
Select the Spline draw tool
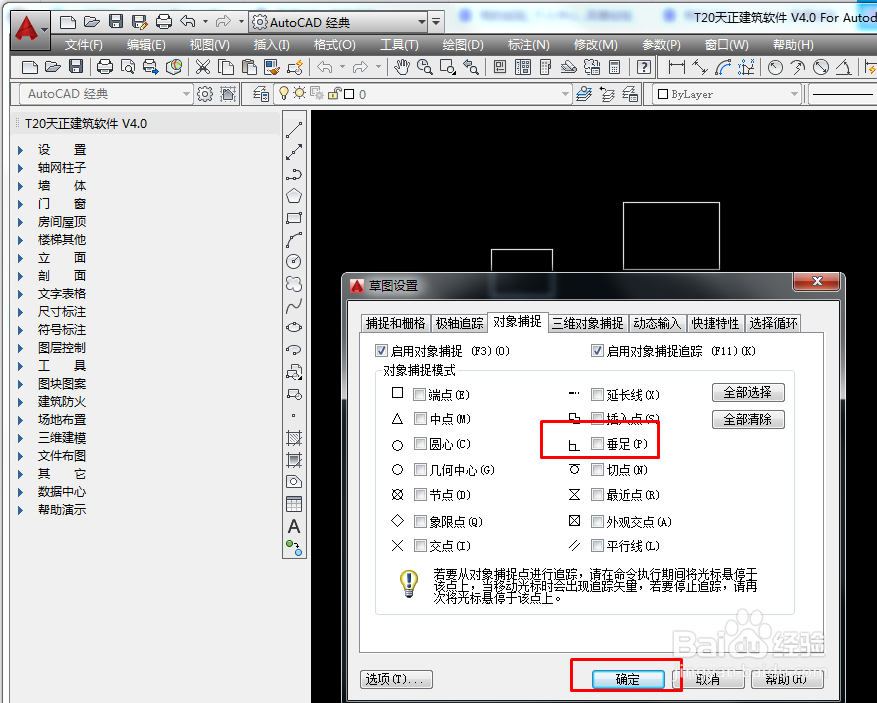pyautogui.click(x=294, y=305)
